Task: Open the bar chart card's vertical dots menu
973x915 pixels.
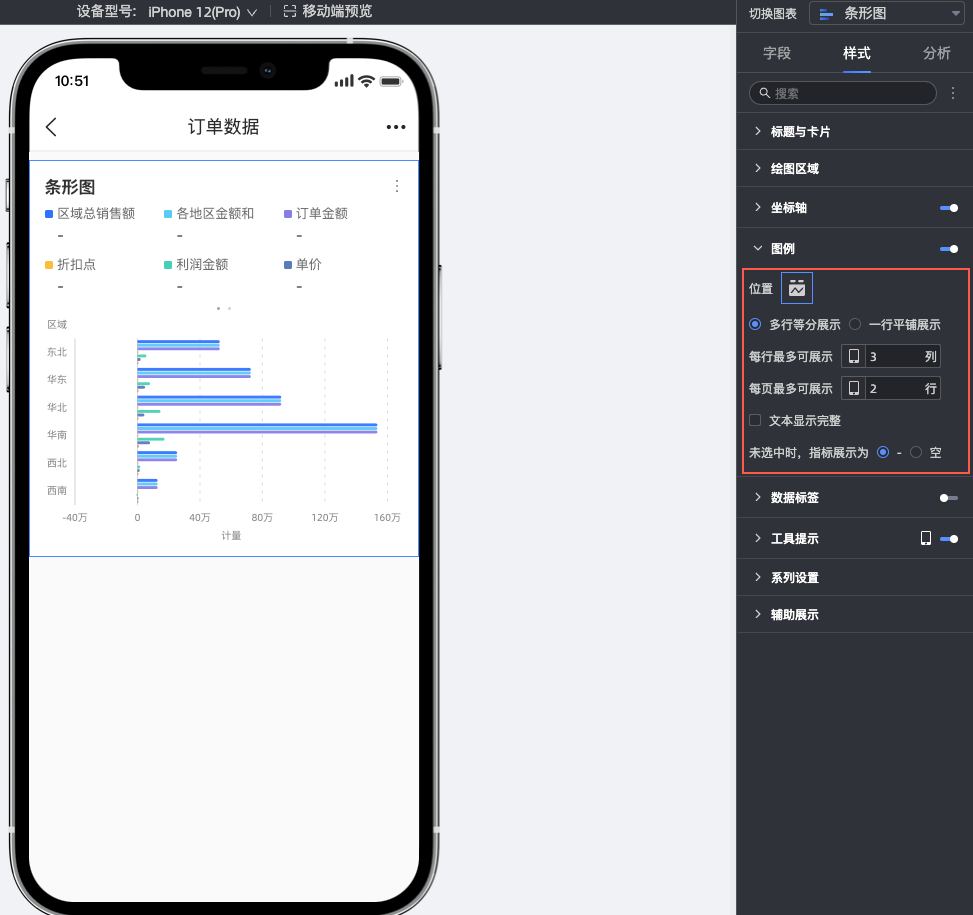Action: (x=397, y=186)
